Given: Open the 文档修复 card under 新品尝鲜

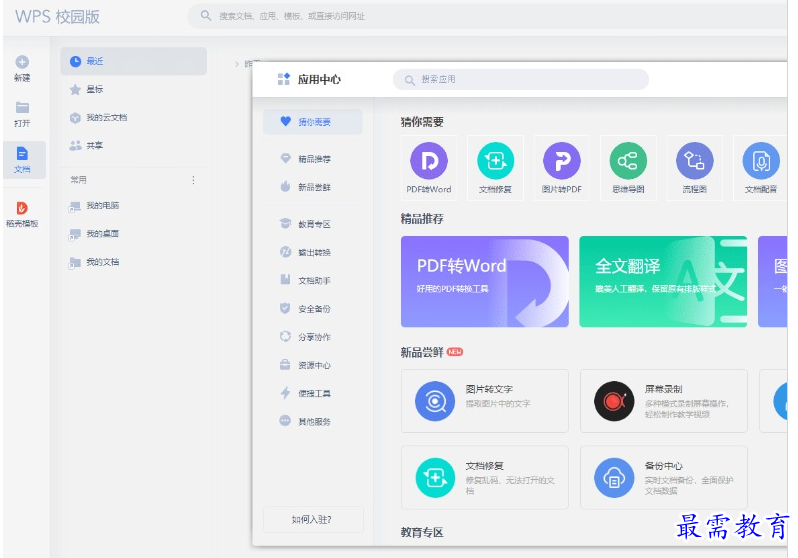Looking at the screenshot, I should click(x=484, y=478).
